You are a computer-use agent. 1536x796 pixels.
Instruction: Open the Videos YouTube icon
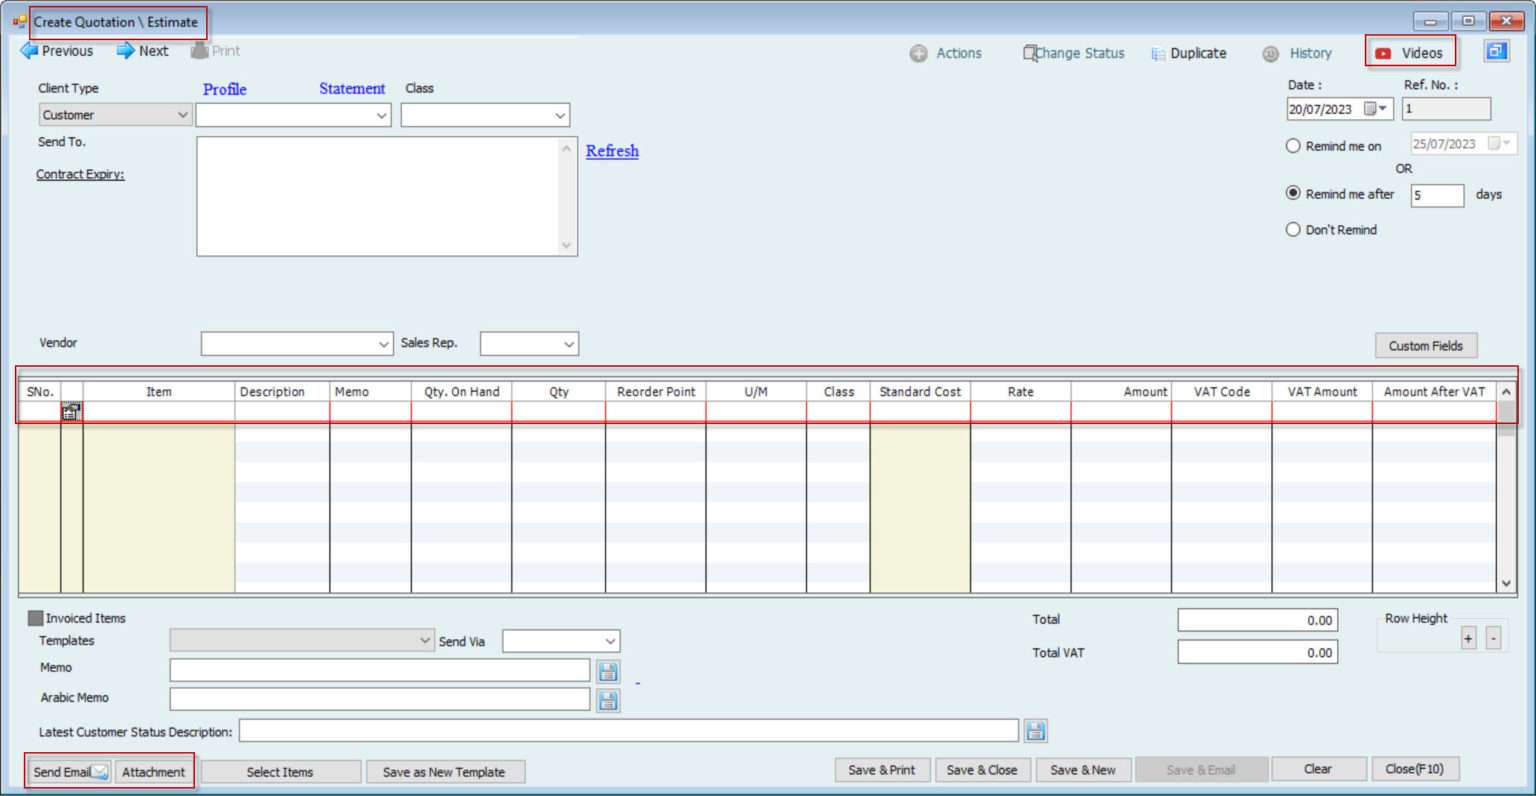coord(1383,53)
